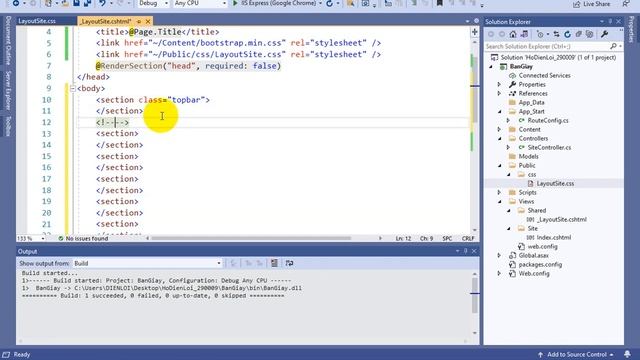Click the split editor plus icon
Viewport: 640px width, 360px height.
click(x=474, y=32)
